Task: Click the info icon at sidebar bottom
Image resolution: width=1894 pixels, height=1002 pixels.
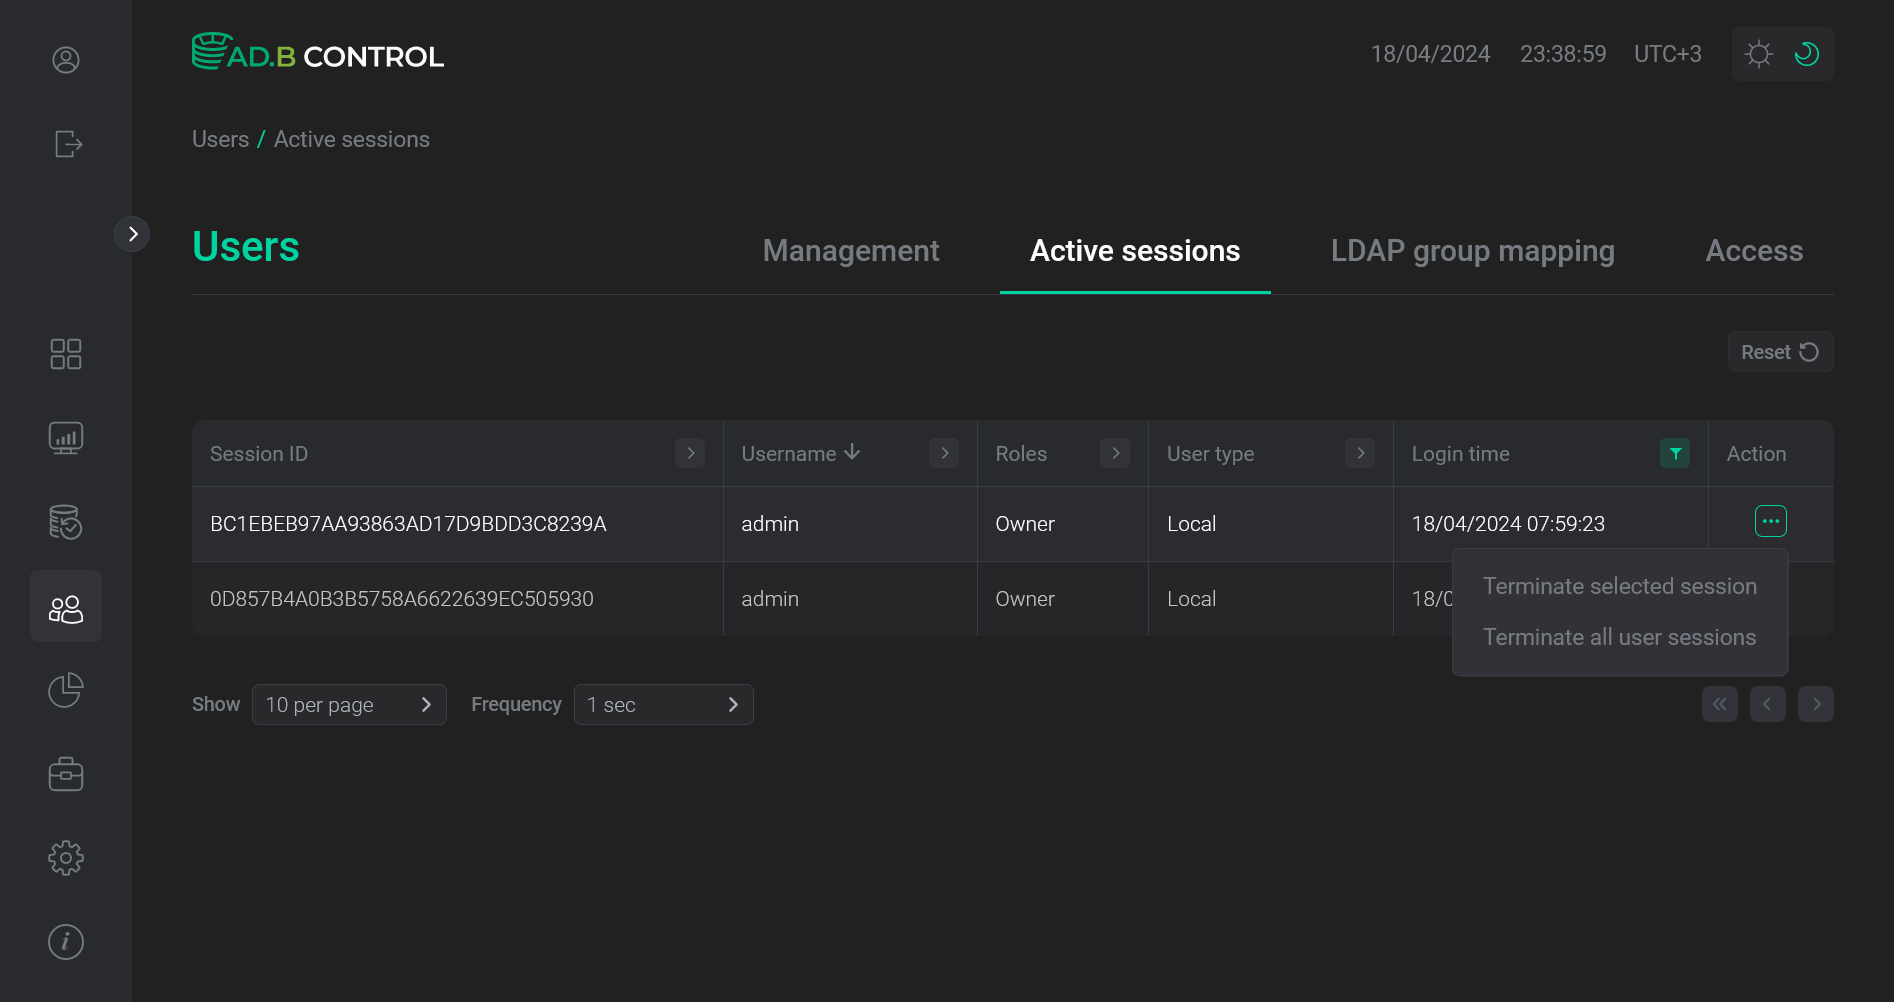Action: tap(65, 941)
